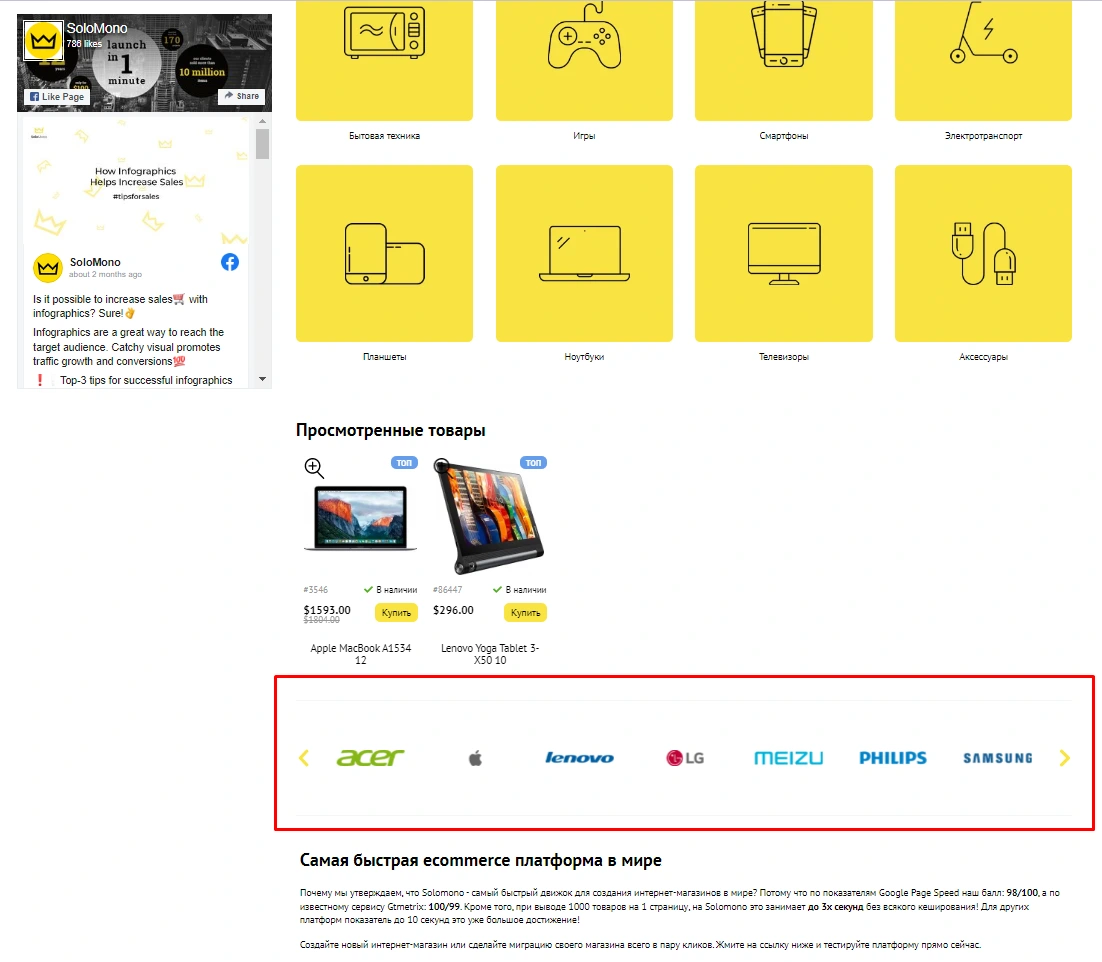
Task: Open the Tablets category icon tile
Action: coord(384,253)
